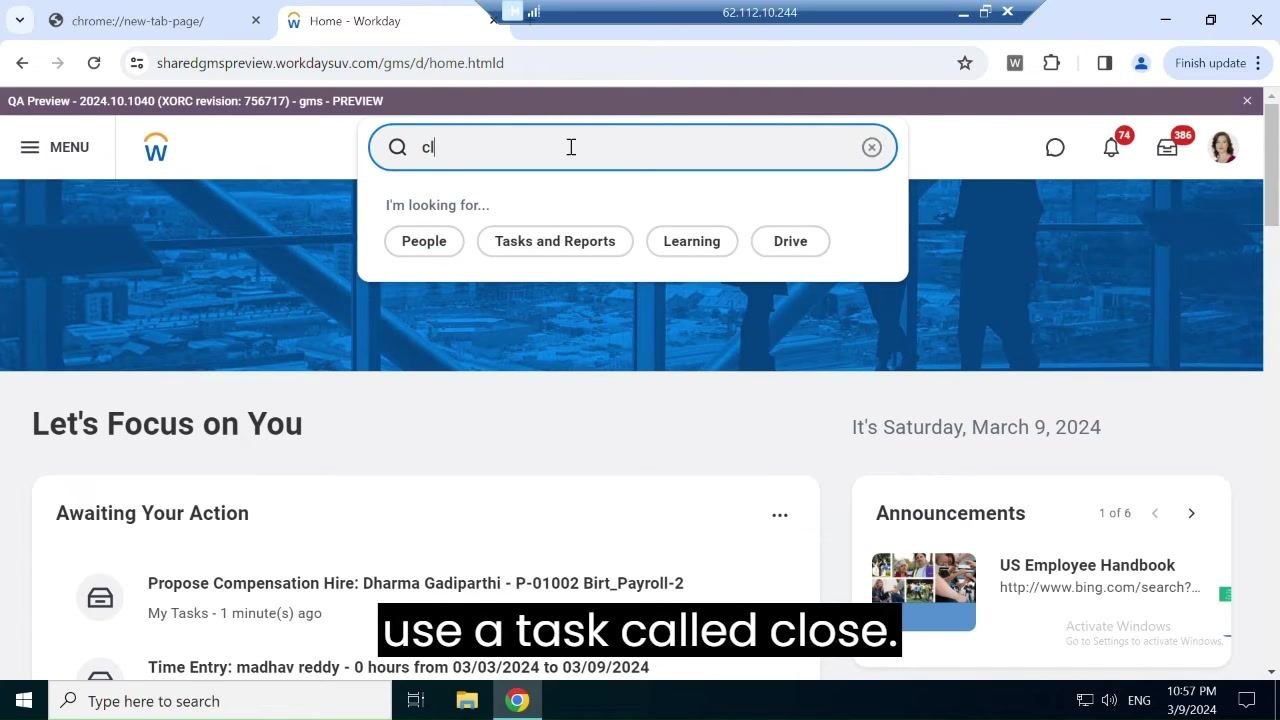Viewport: 1280px width, 720px height.
Task: Filter search by Learning
Action: click(692, 241)
